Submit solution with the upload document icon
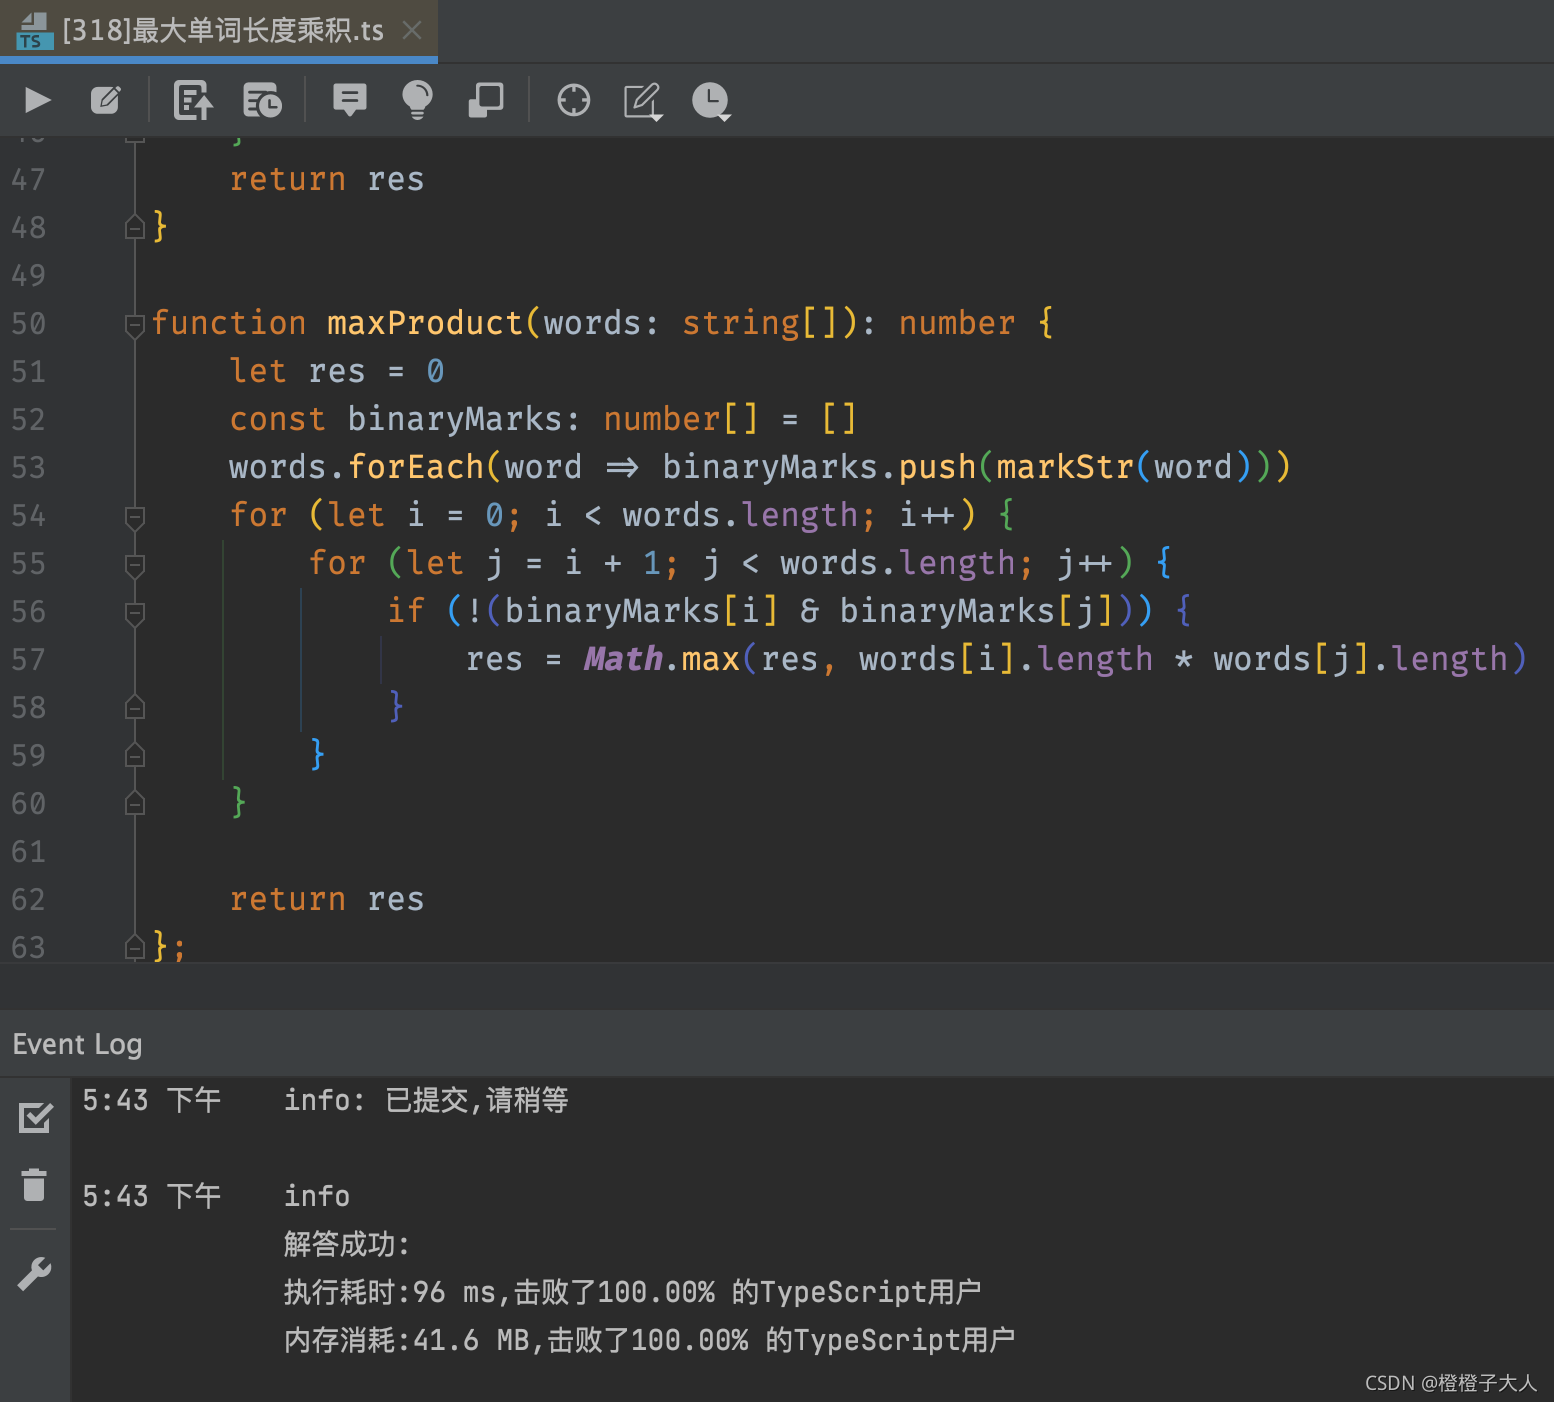Screen dimensions: 1554x1402 193,100
